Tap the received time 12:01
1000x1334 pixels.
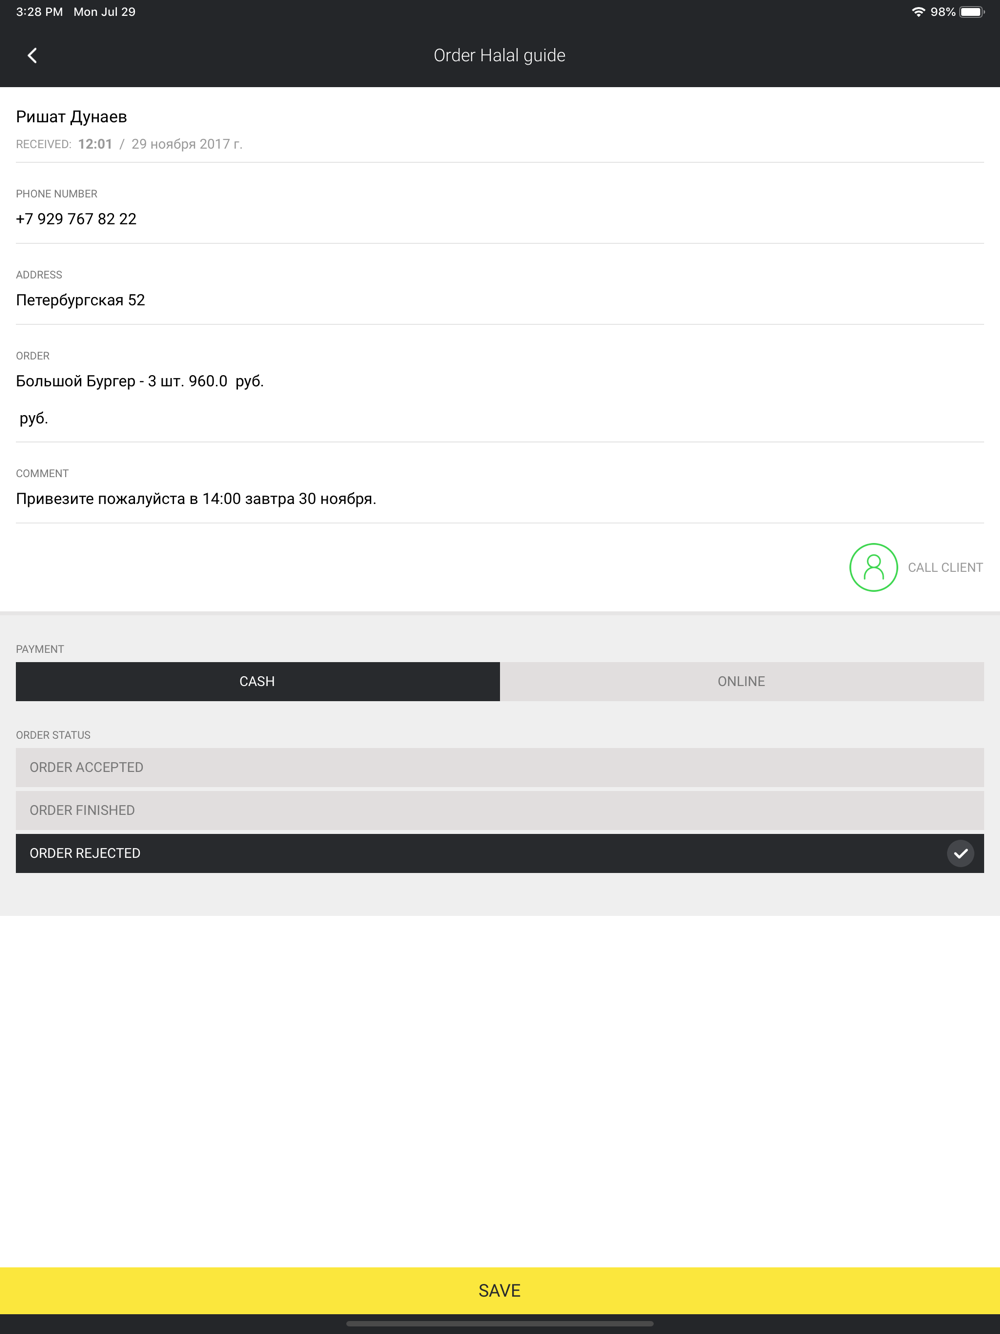(95, 144)
